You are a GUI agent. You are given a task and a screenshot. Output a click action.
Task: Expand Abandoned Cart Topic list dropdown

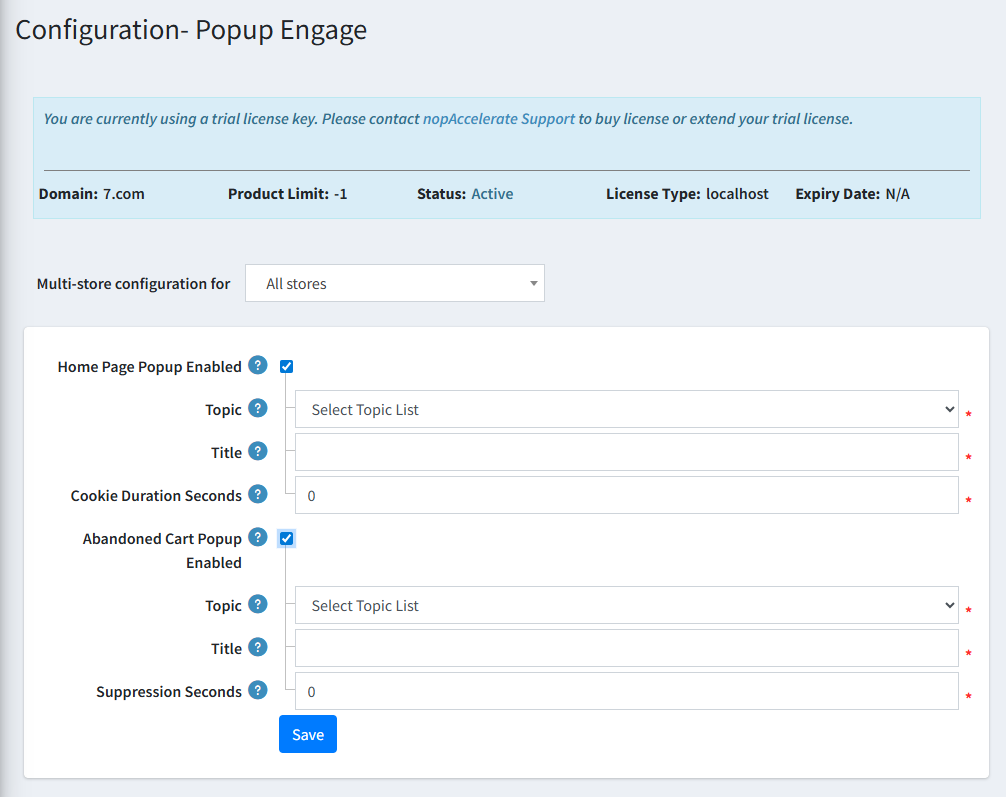[x=626, y=605]
